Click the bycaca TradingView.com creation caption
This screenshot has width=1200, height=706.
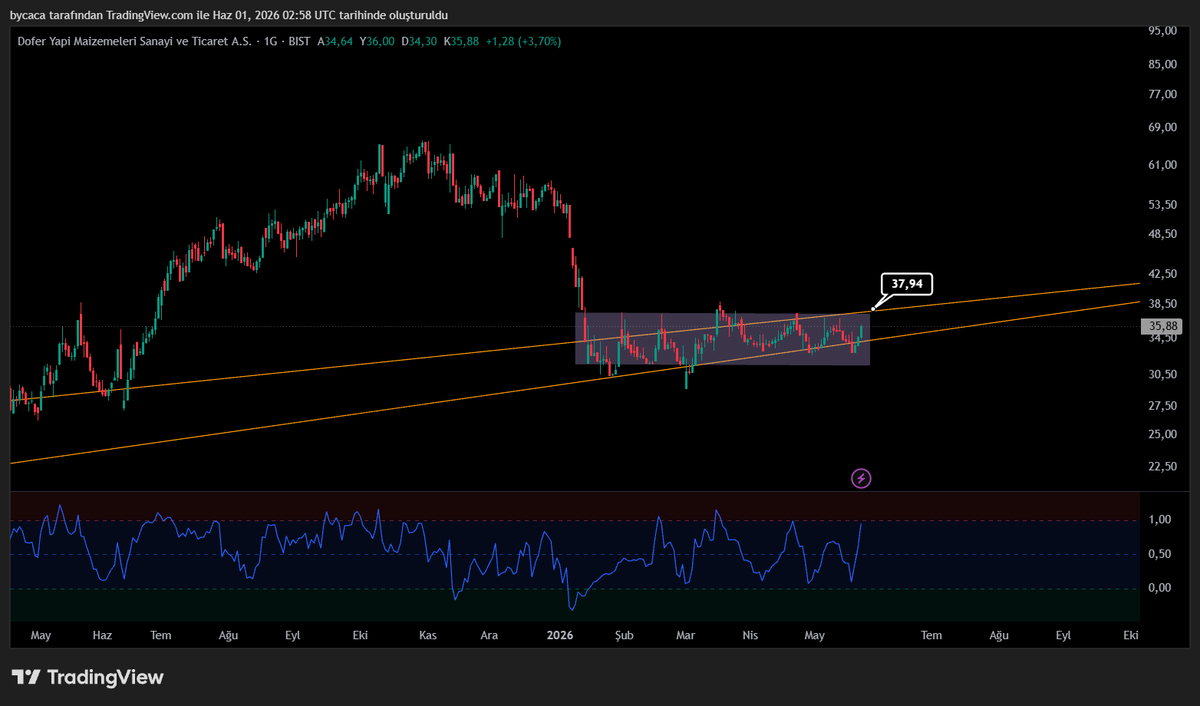pos(228,15)
